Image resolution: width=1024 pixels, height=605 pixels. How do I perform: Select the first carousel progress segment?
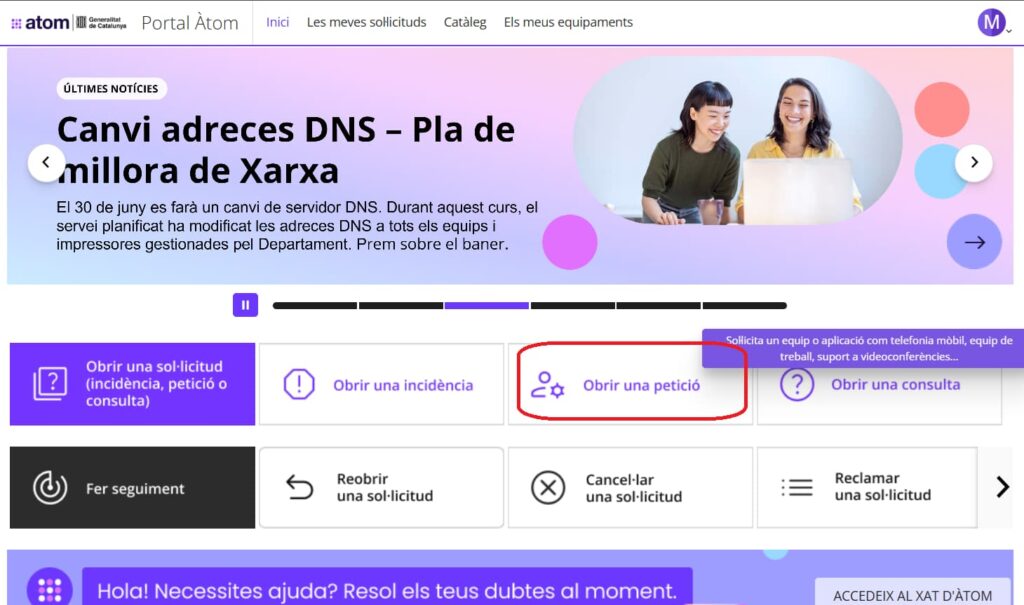(315, 306)
